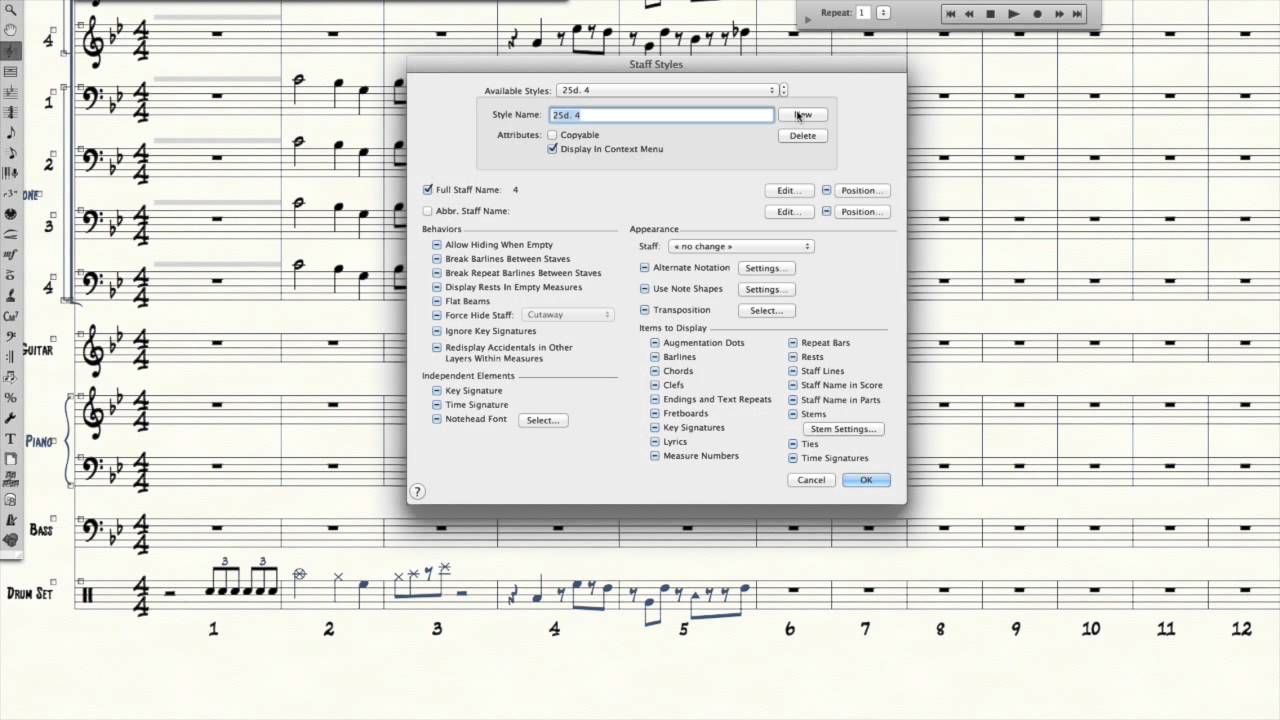The height and width of the screenshot is (720, 1280).
Task: Click the stepper beside Available Styles
Action: [783, 90]
